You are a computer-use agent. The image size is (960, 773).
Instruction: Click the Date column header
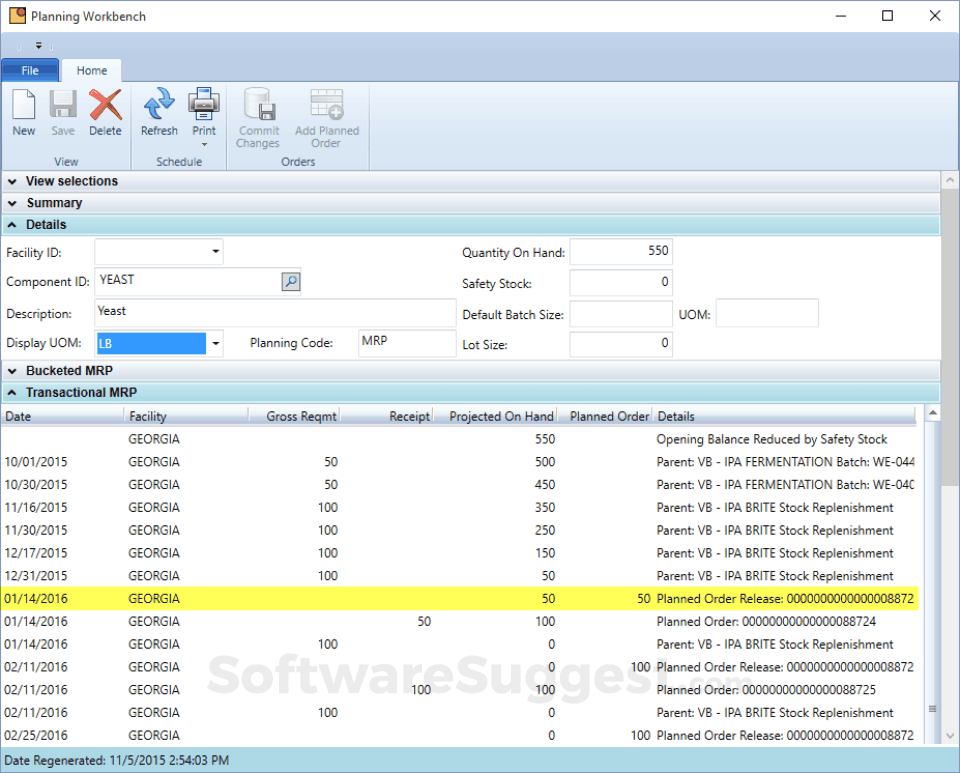coord(60,416)
